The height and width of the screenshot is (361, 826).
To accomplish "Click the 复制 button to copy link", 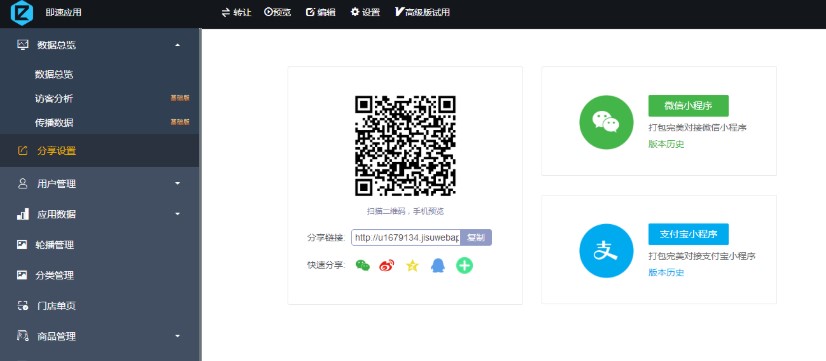I will click(476, 238).
